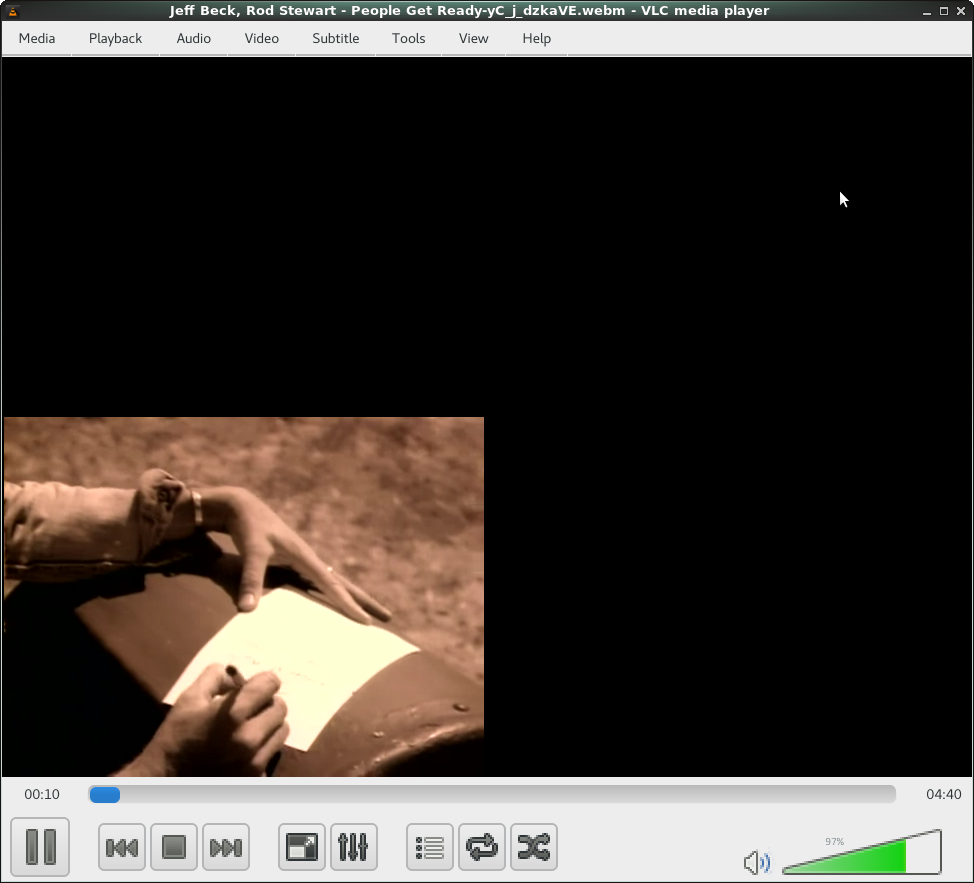This screenshot has height=883, width=974.
Task: Show the playlist view
Action: [x=430, y=847]
